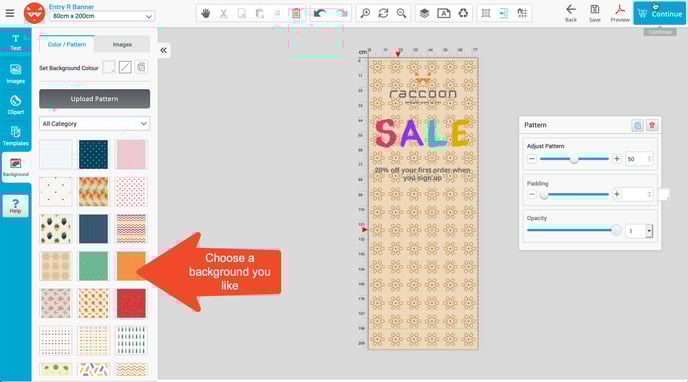
Task: Switch to the Images tab
Action: 122,44
